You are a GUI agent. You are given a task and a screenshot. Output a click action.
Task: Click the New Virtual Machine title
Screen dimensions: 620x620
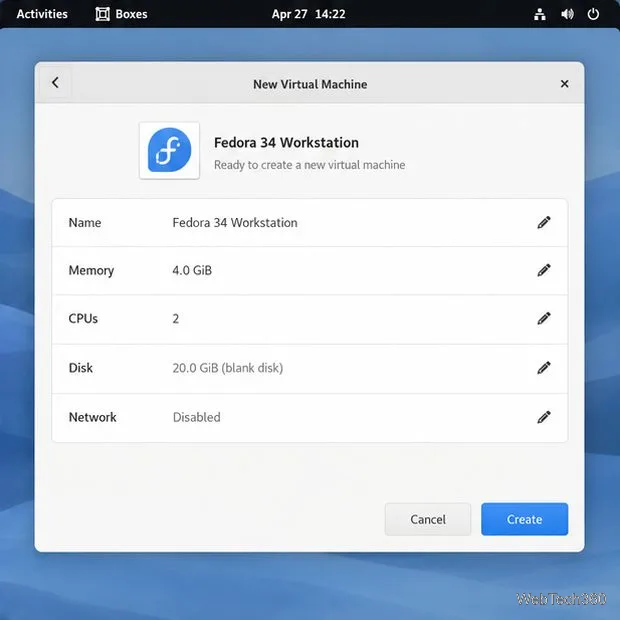(x=310, y=84)
